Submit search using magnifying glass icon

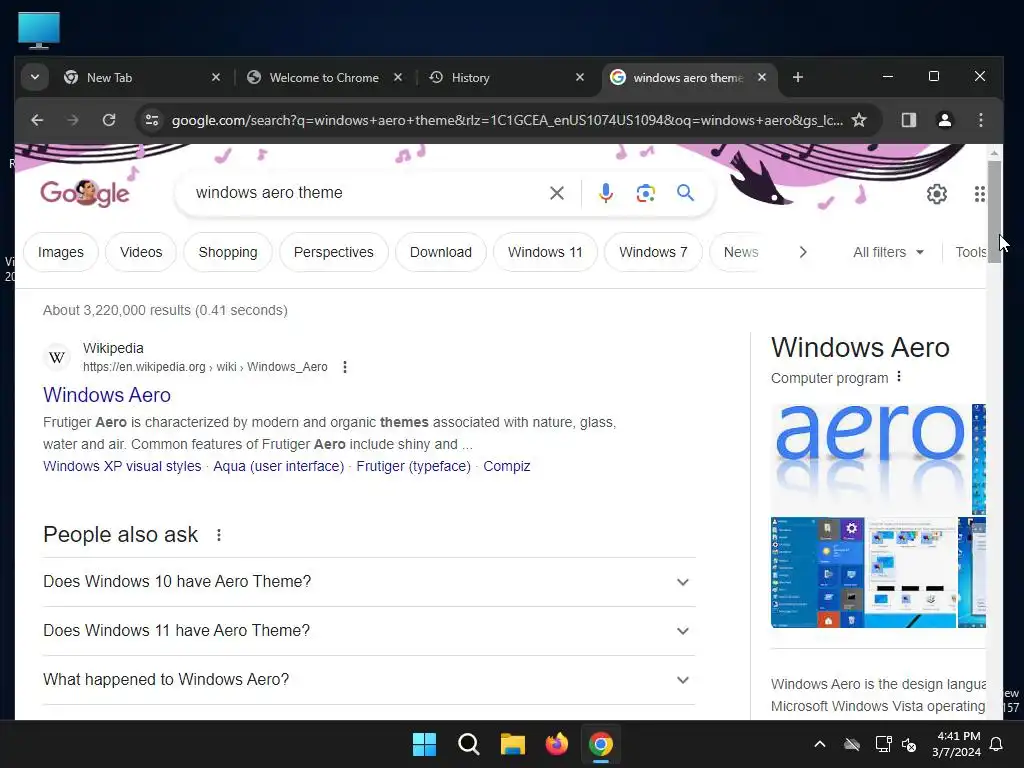pos(685,193)
